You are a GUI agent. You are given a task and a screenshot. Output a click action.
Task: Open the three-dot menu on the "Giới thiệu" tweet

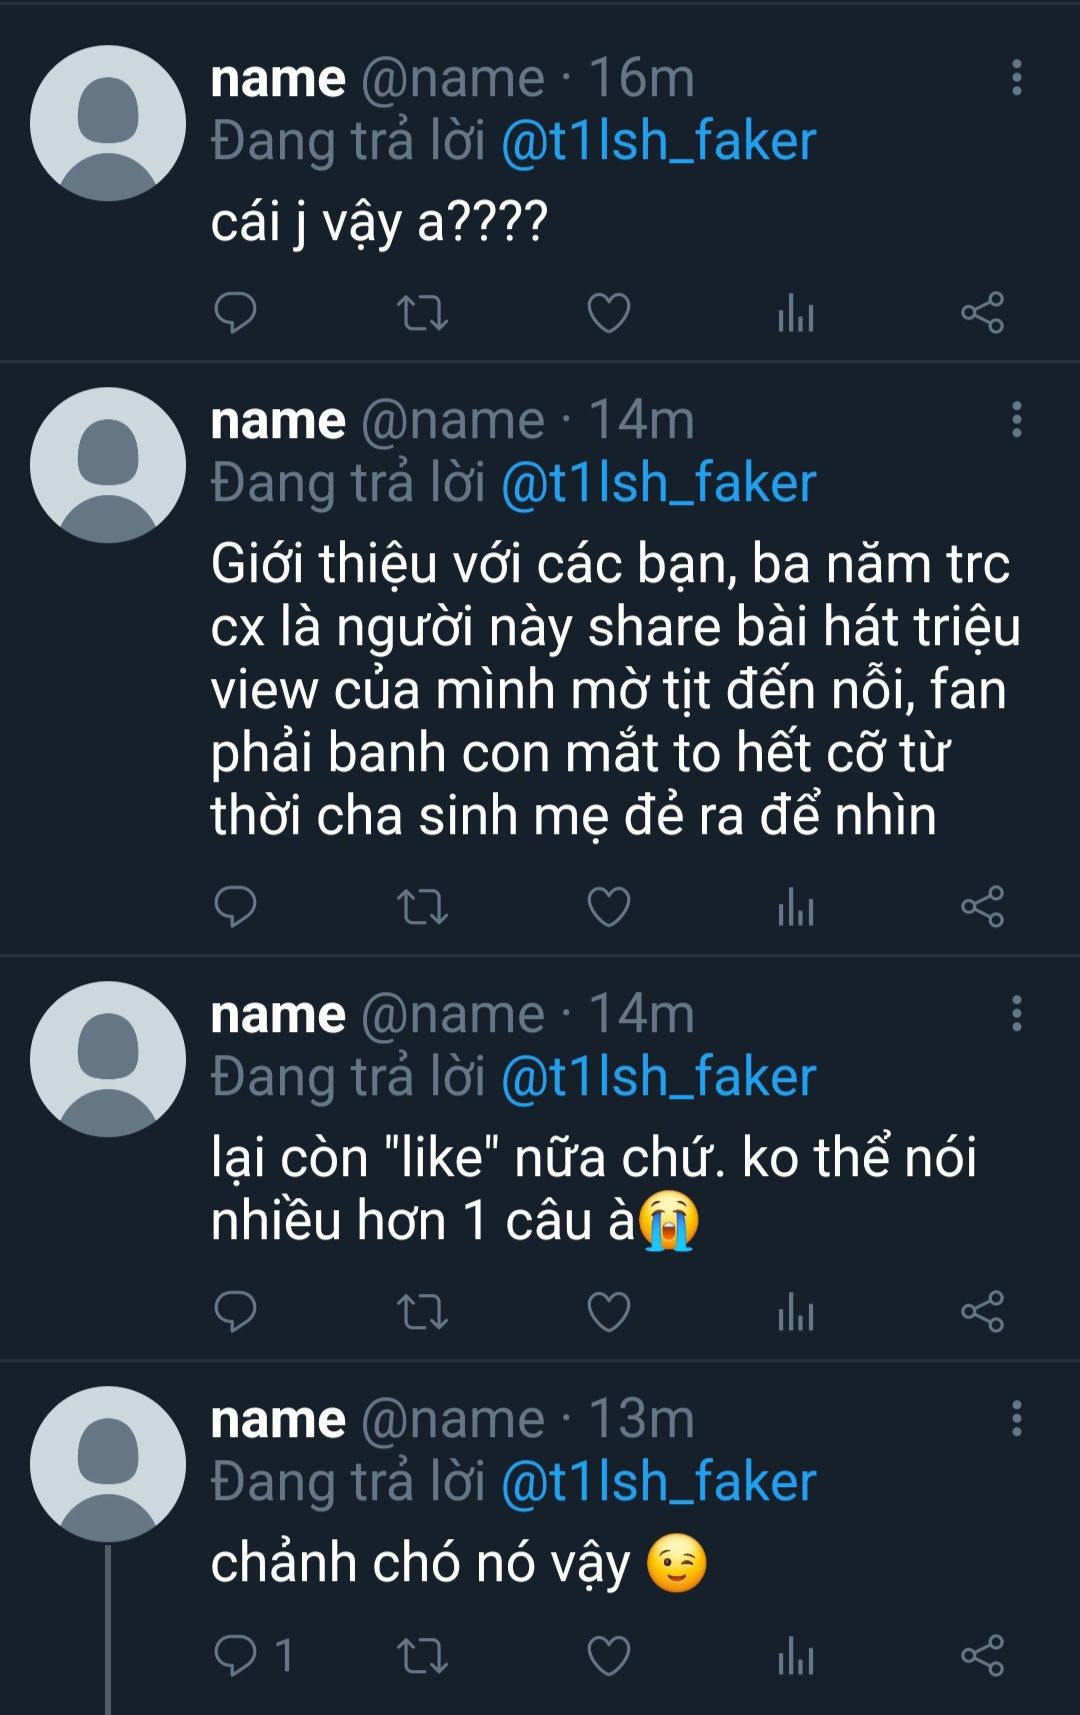1016,420
